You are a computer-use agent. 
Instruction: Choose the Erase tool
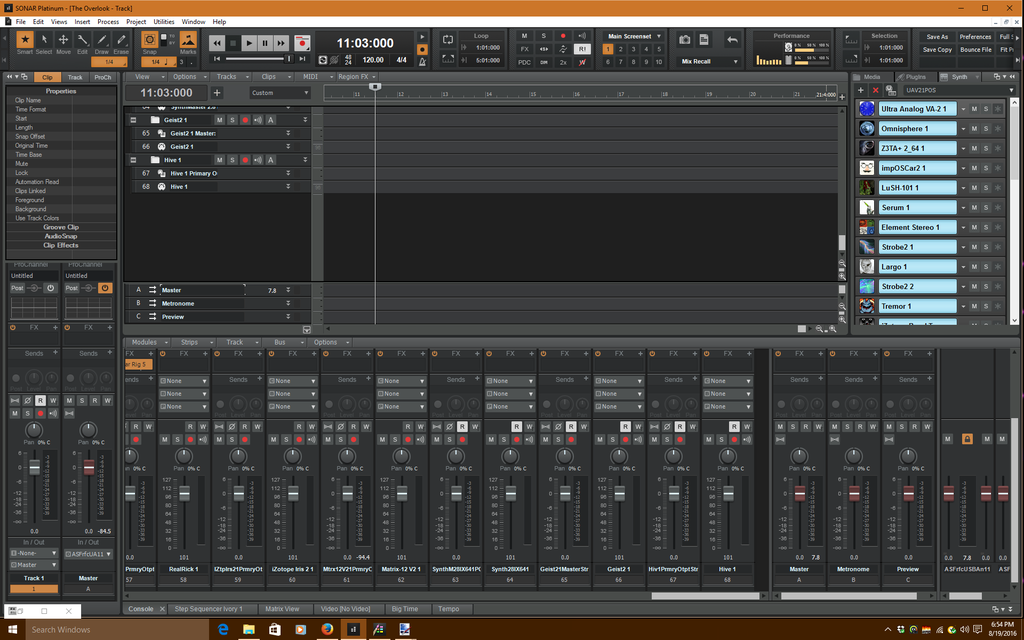pyautogui.click(x=121, y=41)
